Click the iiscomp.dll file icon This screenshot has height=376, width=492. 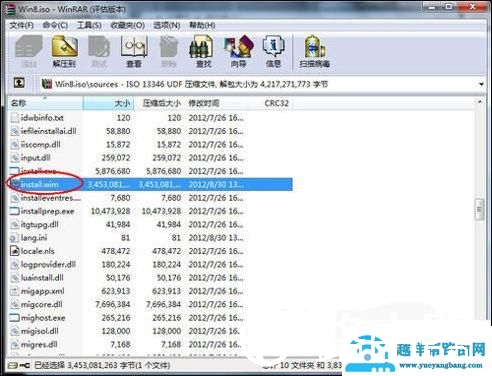pyautogui.click(x=14, y=144)
